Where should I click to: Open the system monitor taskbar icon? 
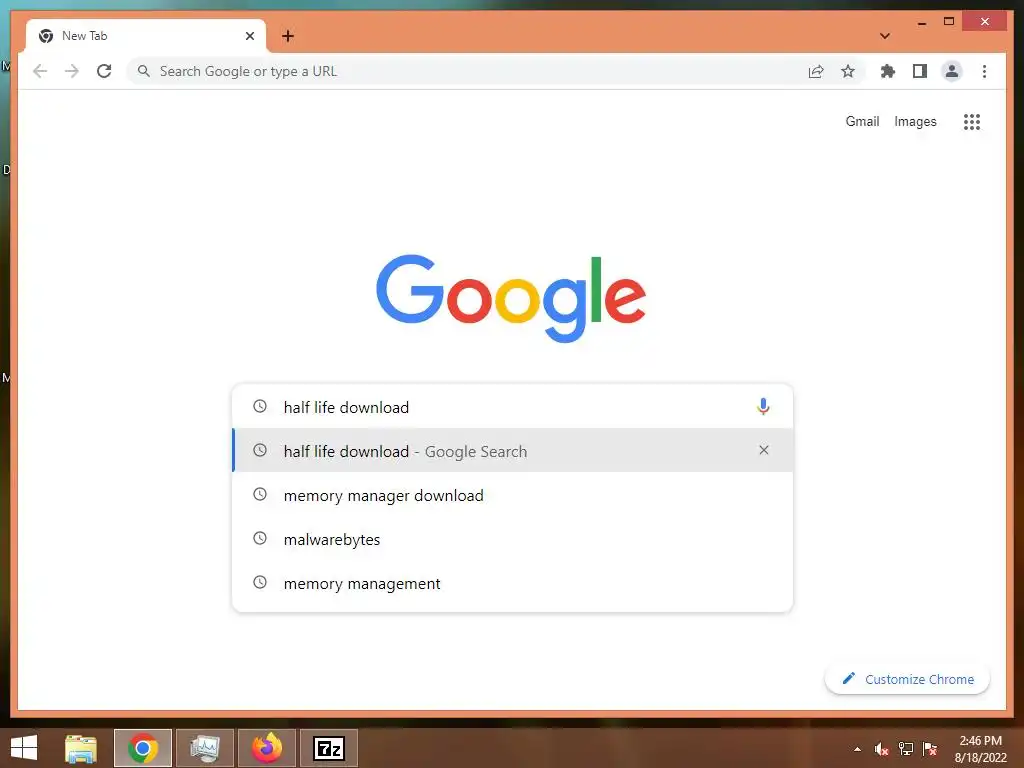(x=205, y=748)
